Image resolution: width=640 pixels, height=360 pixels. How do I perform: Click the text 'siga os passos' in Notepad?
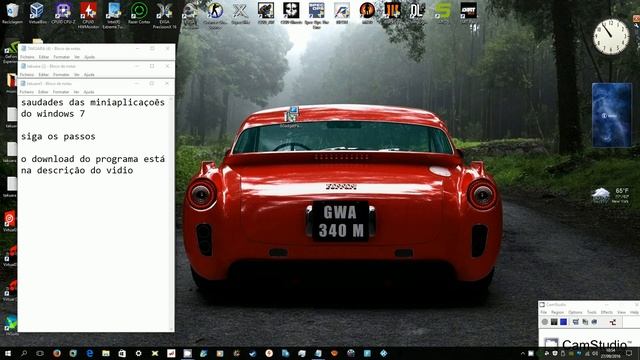click(x=58, y=136)
